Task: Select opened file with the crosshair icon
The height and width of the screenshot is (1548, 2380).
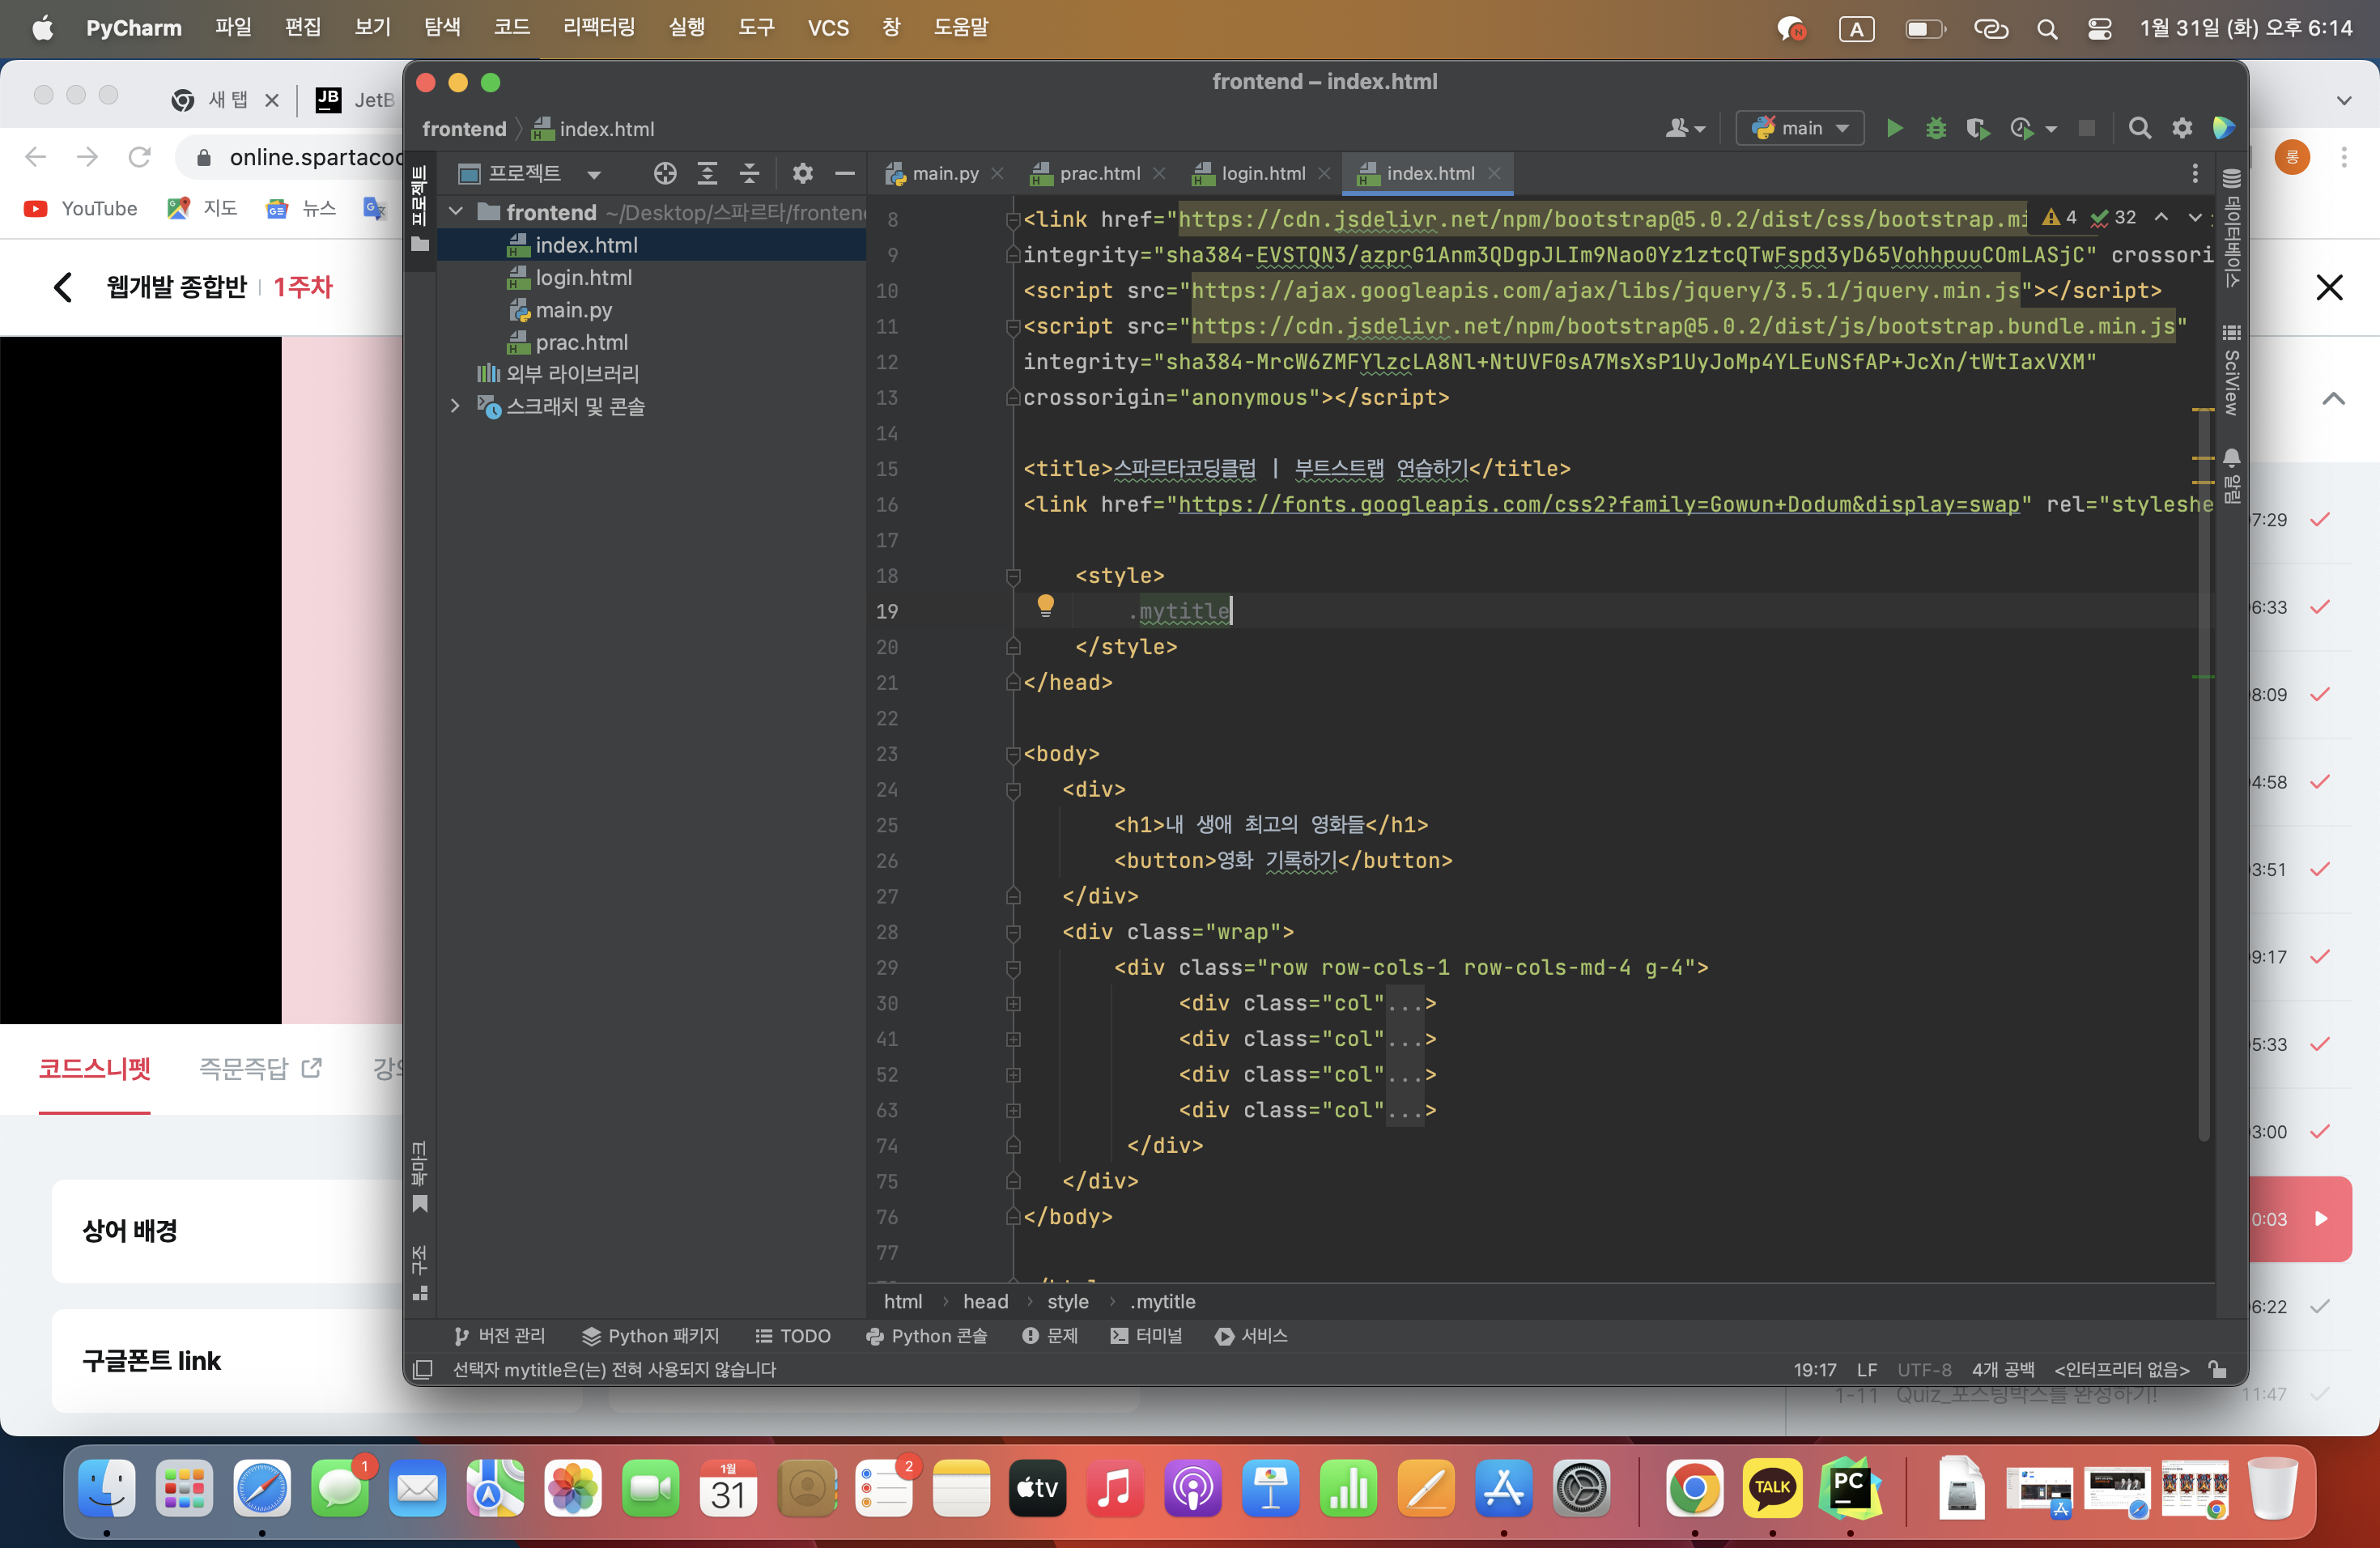Action: click(665, 174)
